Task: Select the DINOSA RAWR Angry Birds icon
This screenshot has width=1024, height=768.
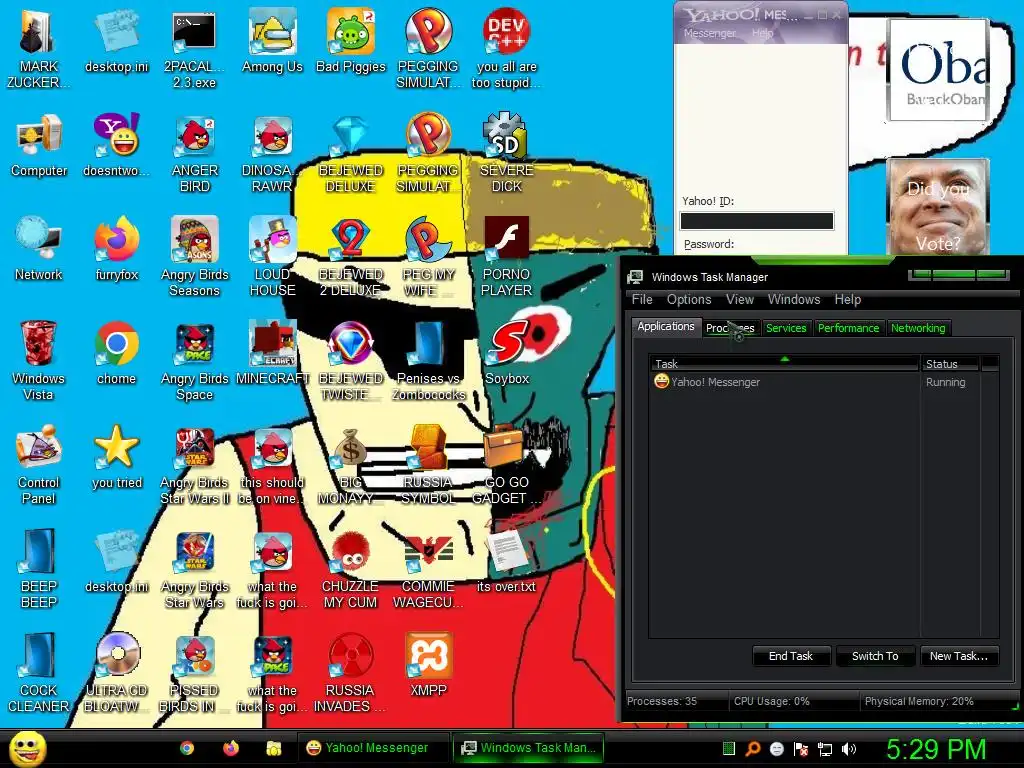Action: 272,153
